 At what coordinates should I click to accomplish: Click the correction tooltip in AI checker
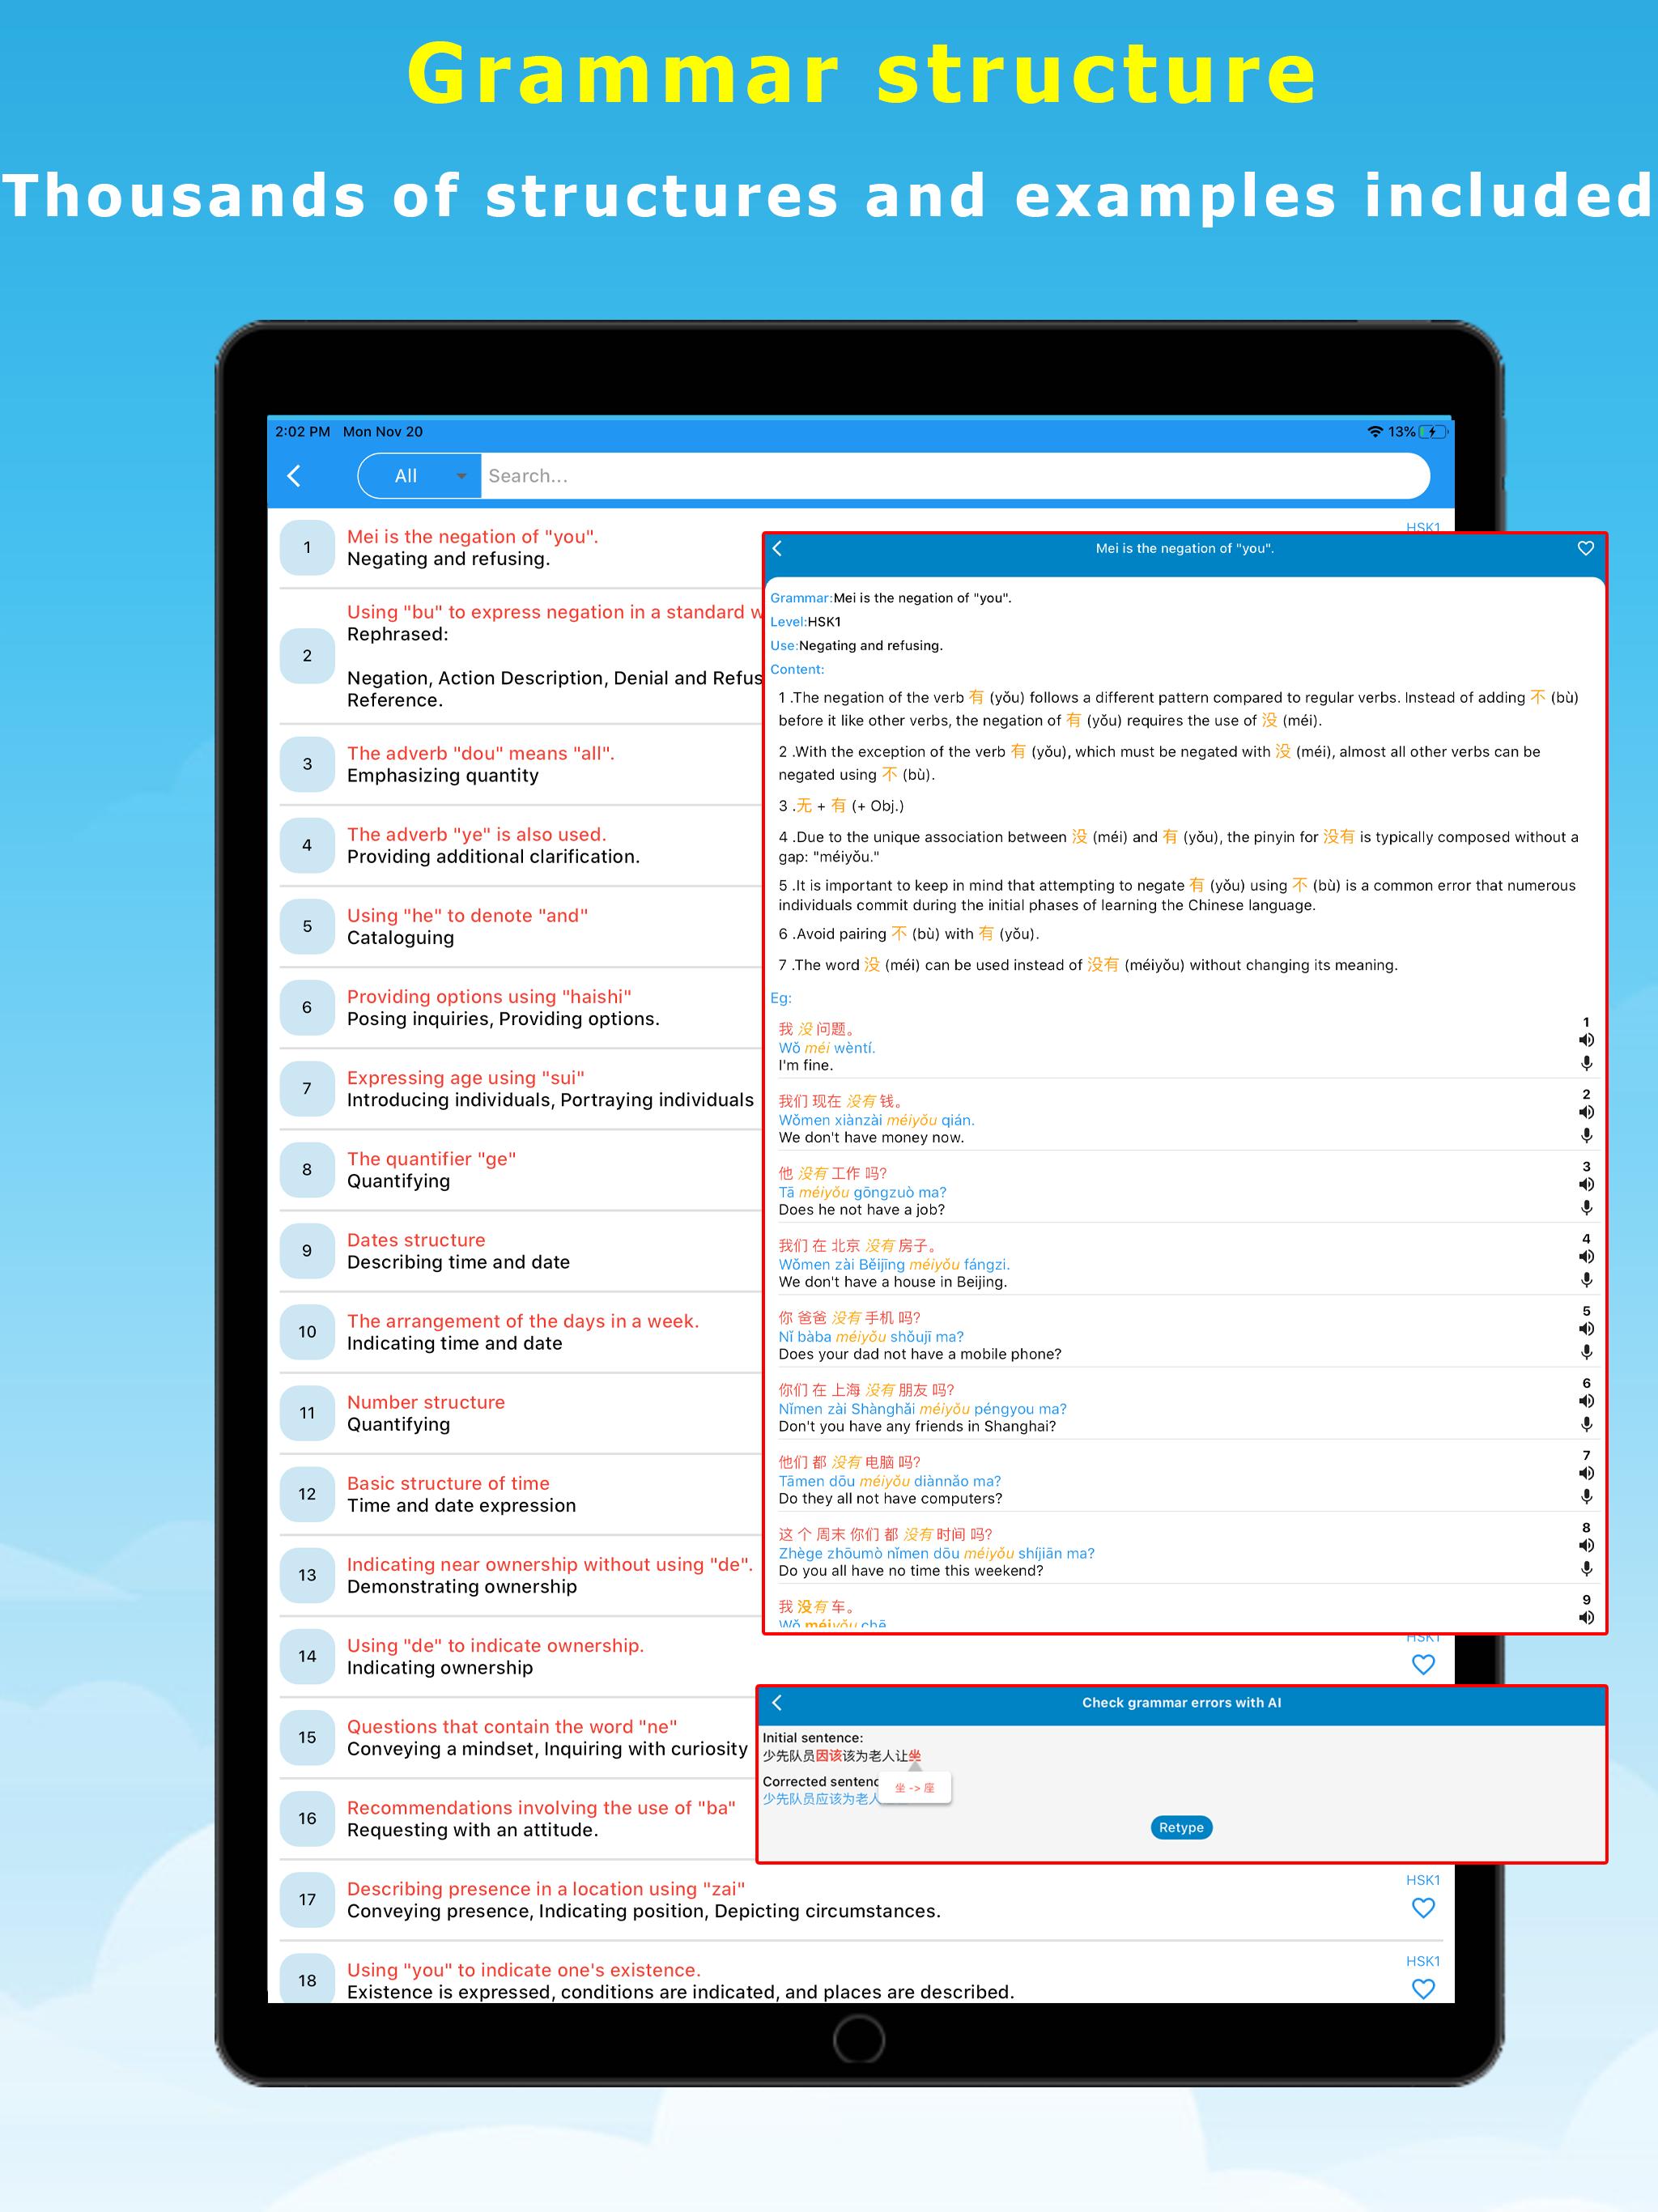915,1787
